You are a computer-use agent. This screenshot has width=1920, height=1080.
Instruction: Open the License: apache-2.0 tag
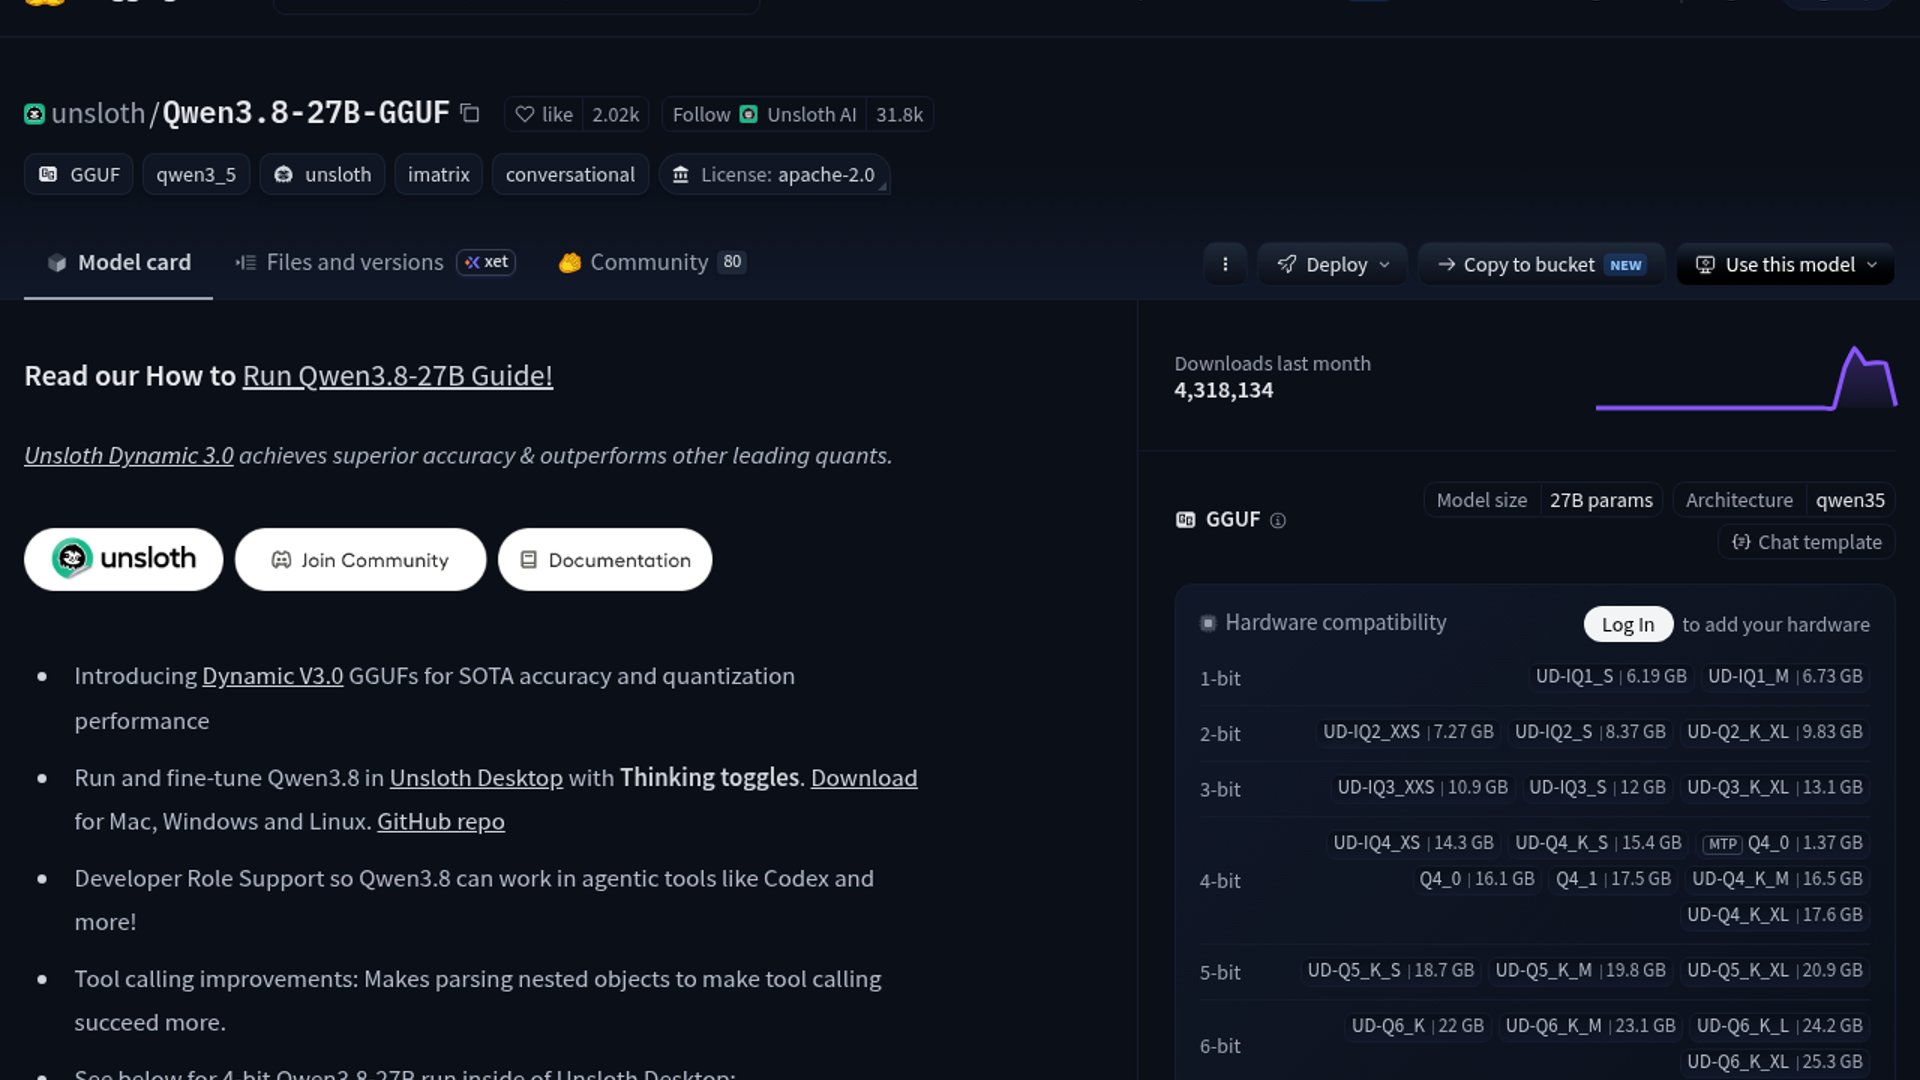[774, 175]
